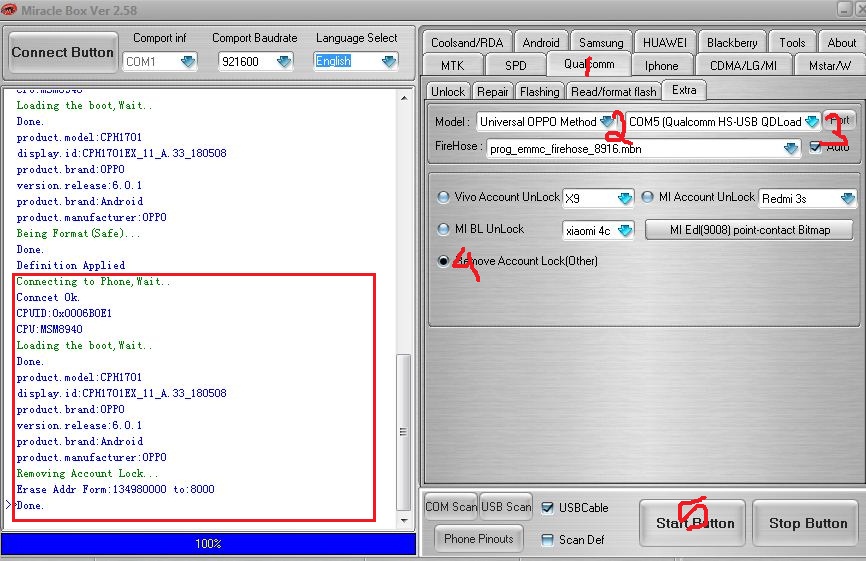This screenshot has width=866, height=561.
Task: Switch to the SPD tab
Action: (515, 65)
